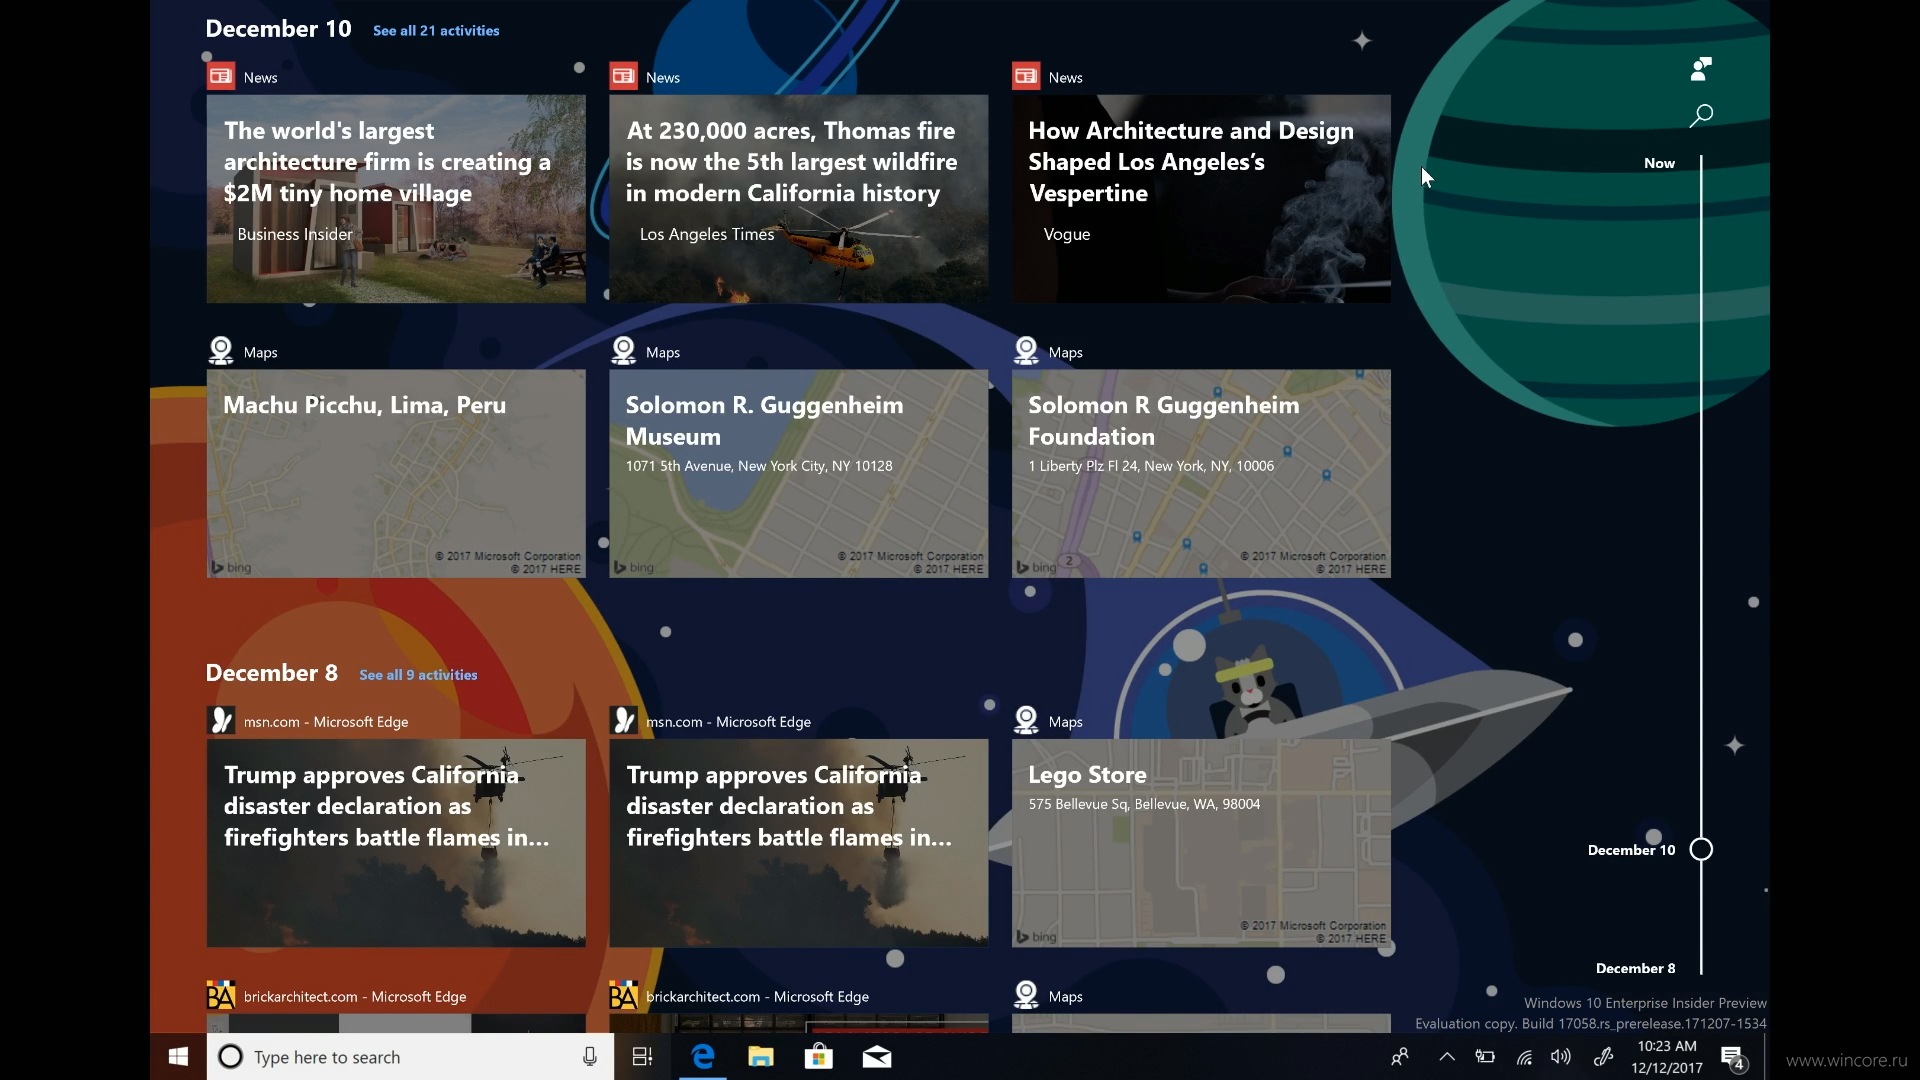Open Action Center notifications icon
The width and height of the screenshot is (1920, 1080).
click(1734, 1058)
